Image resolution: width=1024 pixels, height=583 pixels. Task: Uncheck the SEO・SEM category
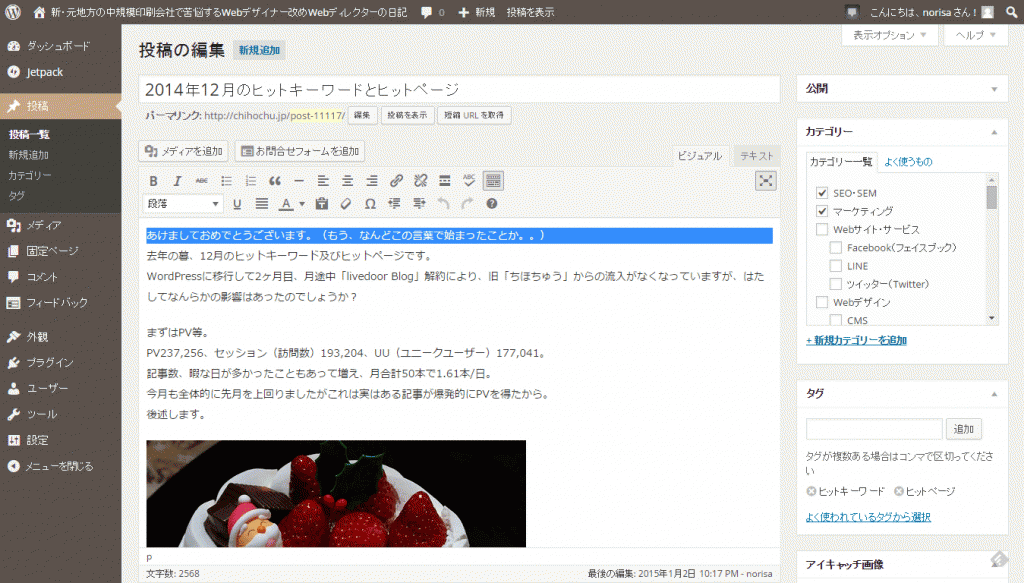(823, 193)
